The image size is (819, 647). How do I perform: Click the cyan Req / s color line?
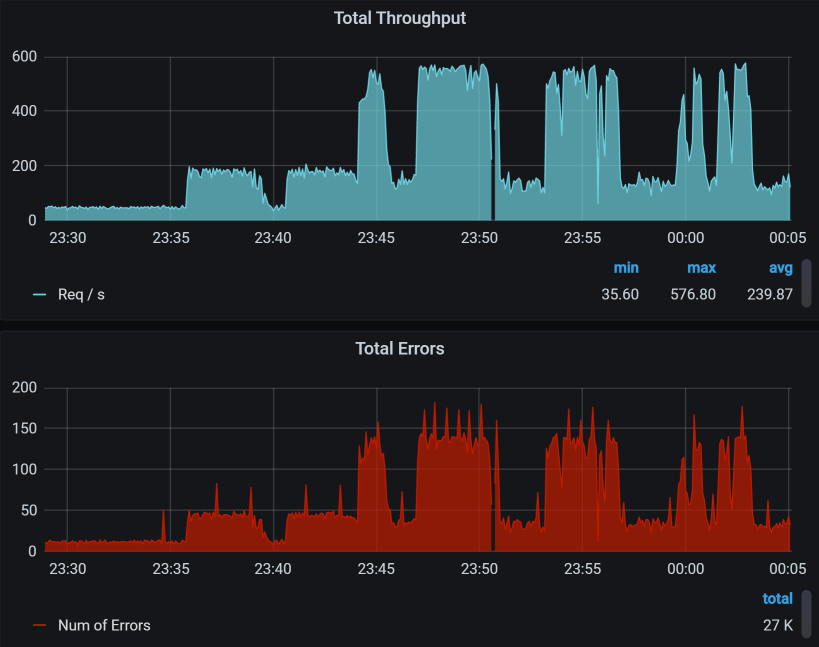pyautogui.click(x=40, y=294)
